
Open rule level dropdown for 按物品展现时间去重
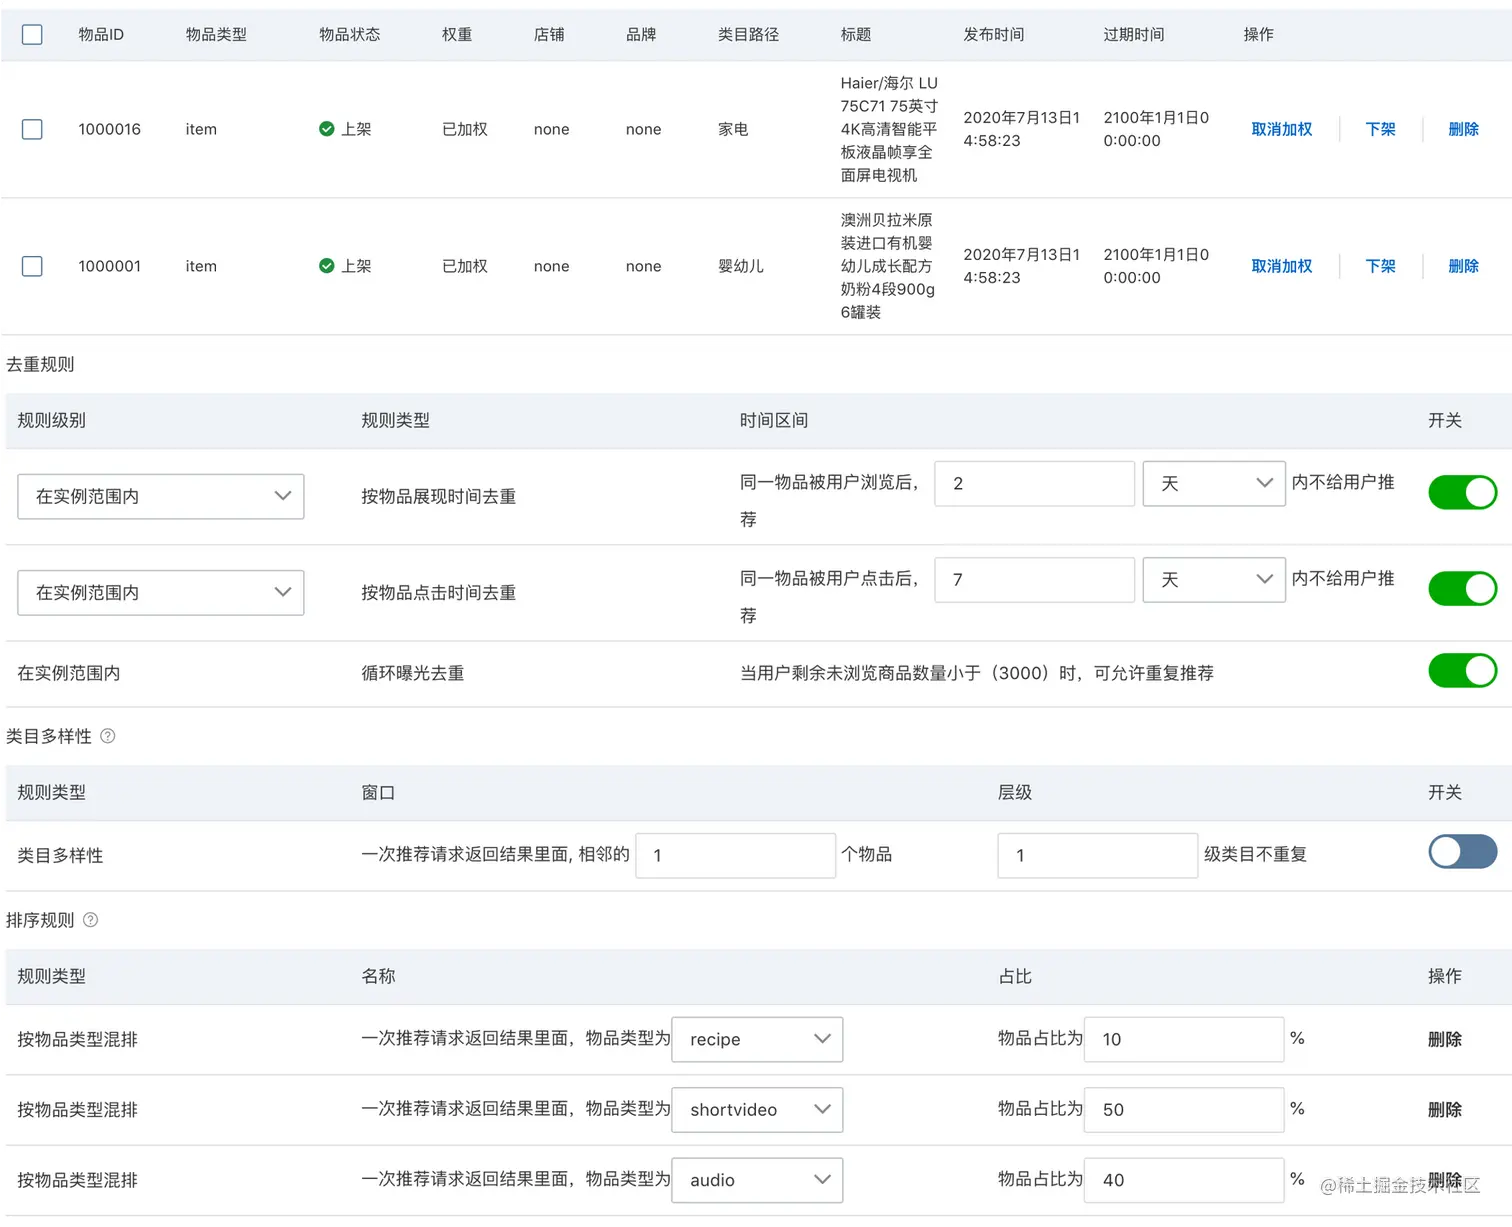(x=161, y=496)
